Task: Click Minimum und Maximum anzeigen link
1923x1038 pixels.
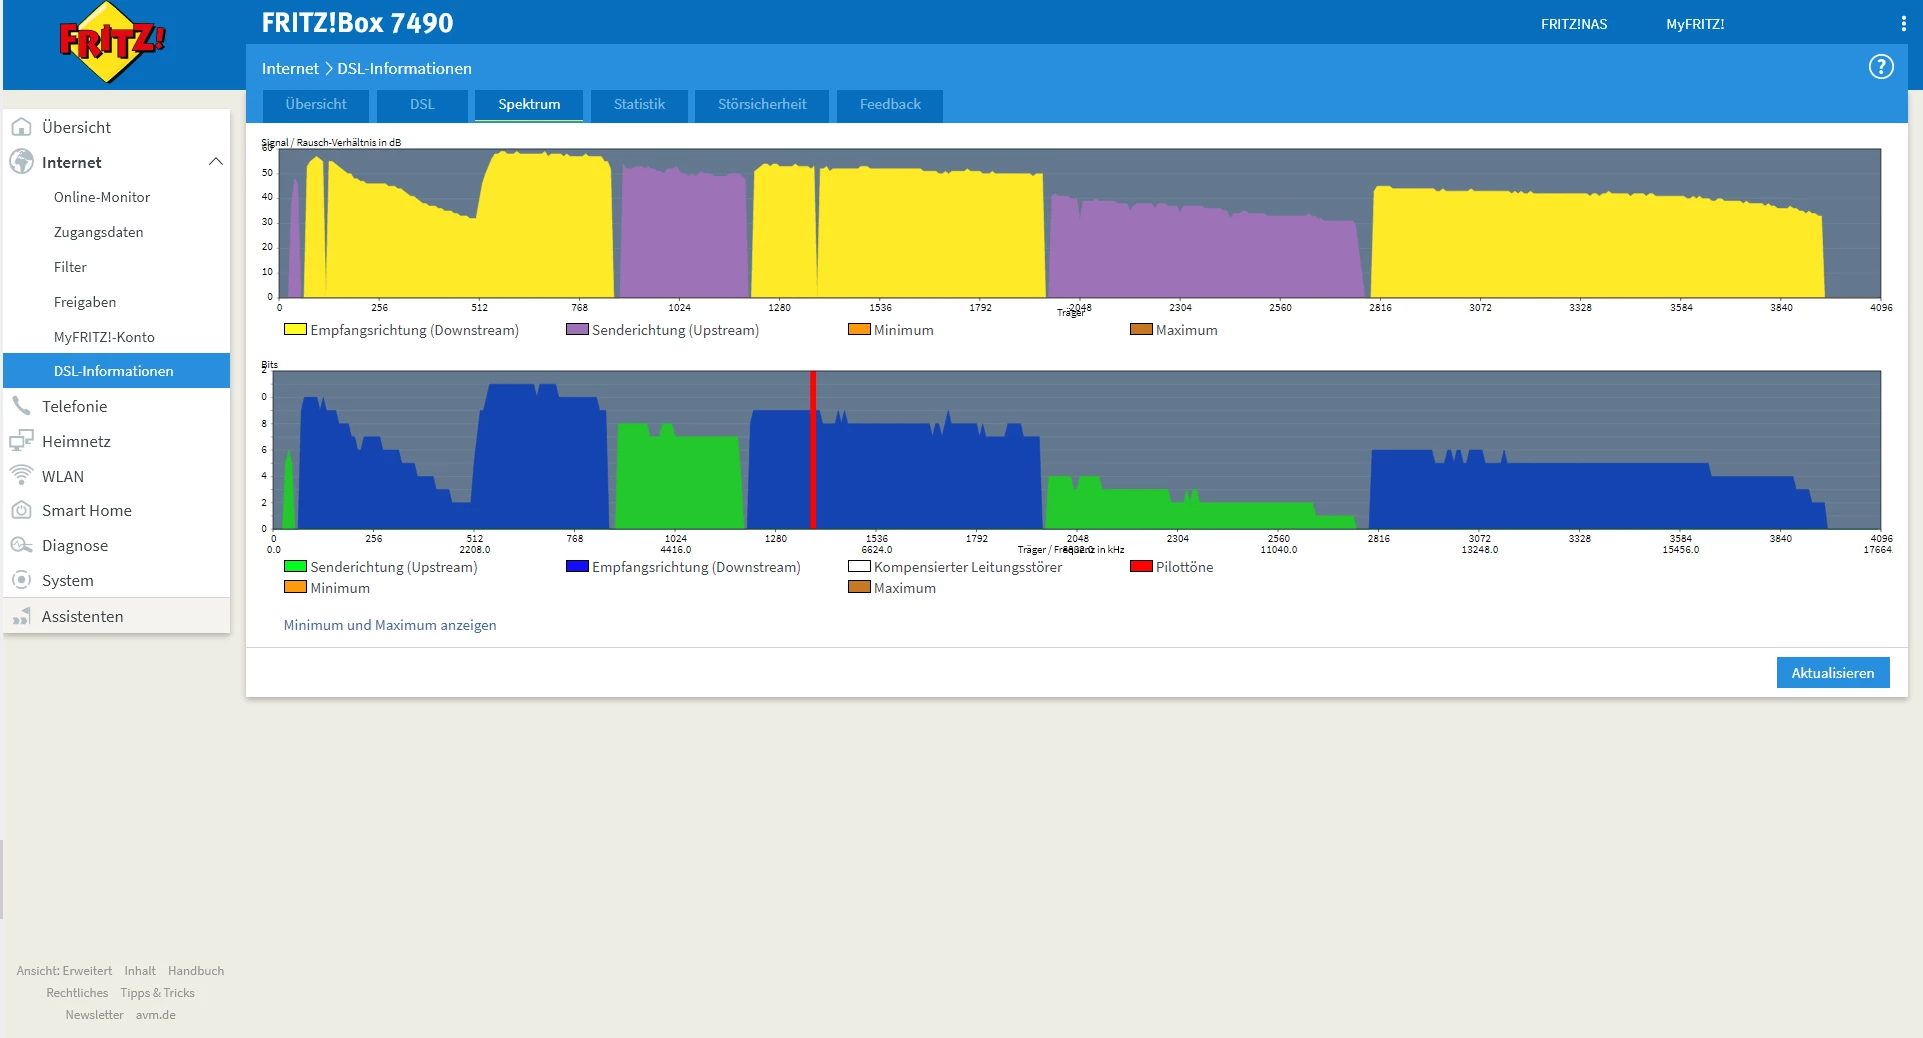Action: click(x=390, y=625)
